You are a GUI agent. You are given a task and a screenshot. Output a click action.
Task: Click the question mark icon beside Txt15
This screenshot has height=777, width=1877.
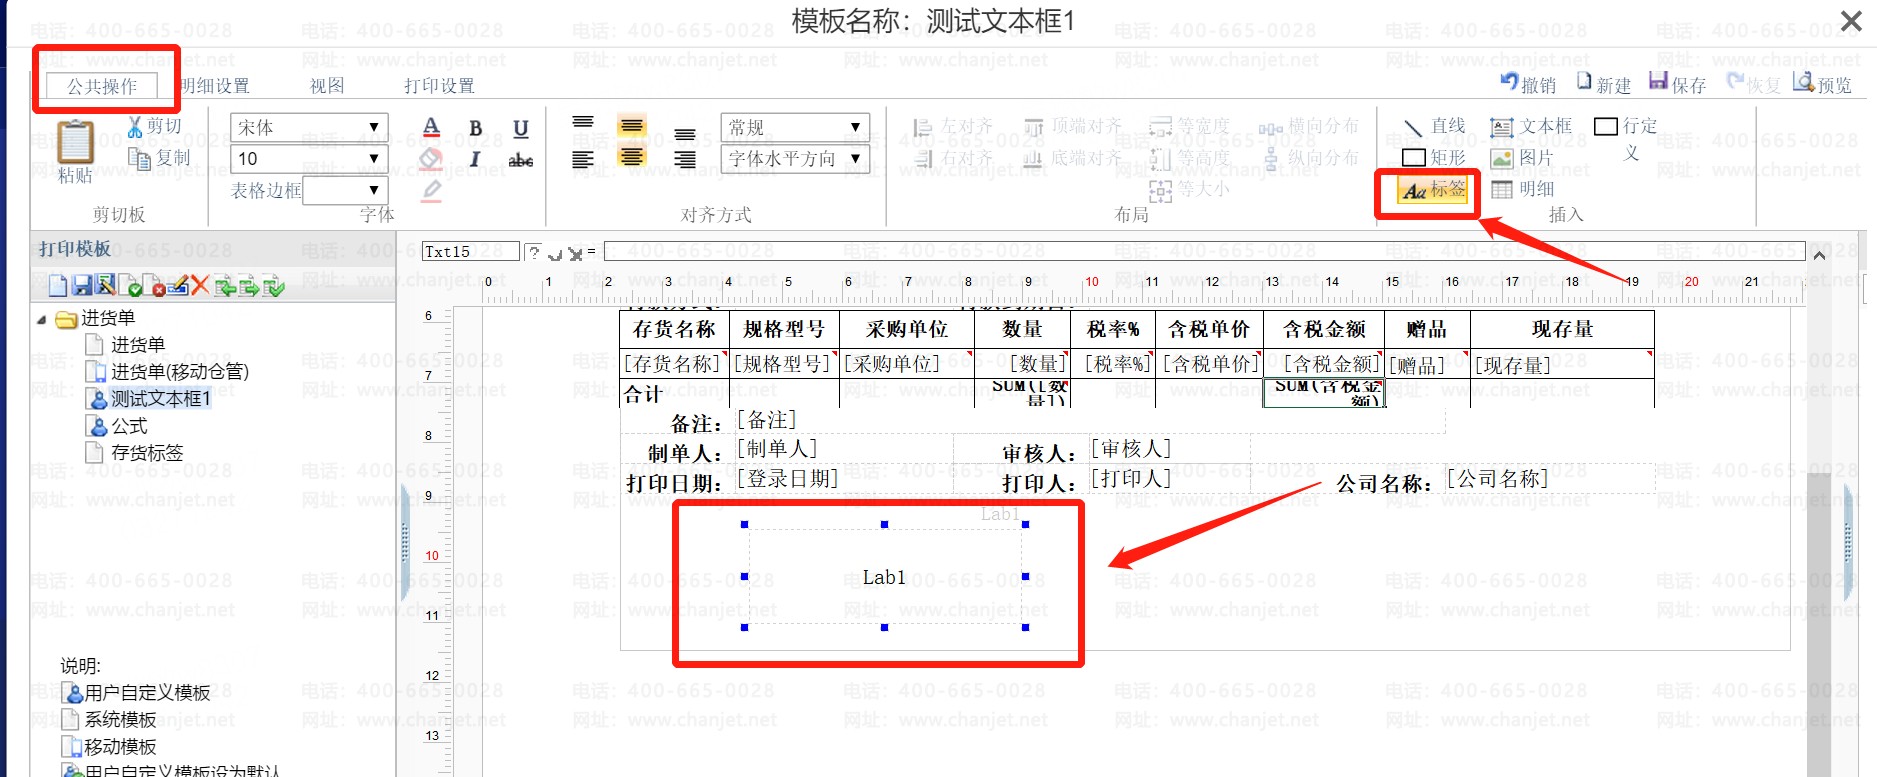coord(535,252)
